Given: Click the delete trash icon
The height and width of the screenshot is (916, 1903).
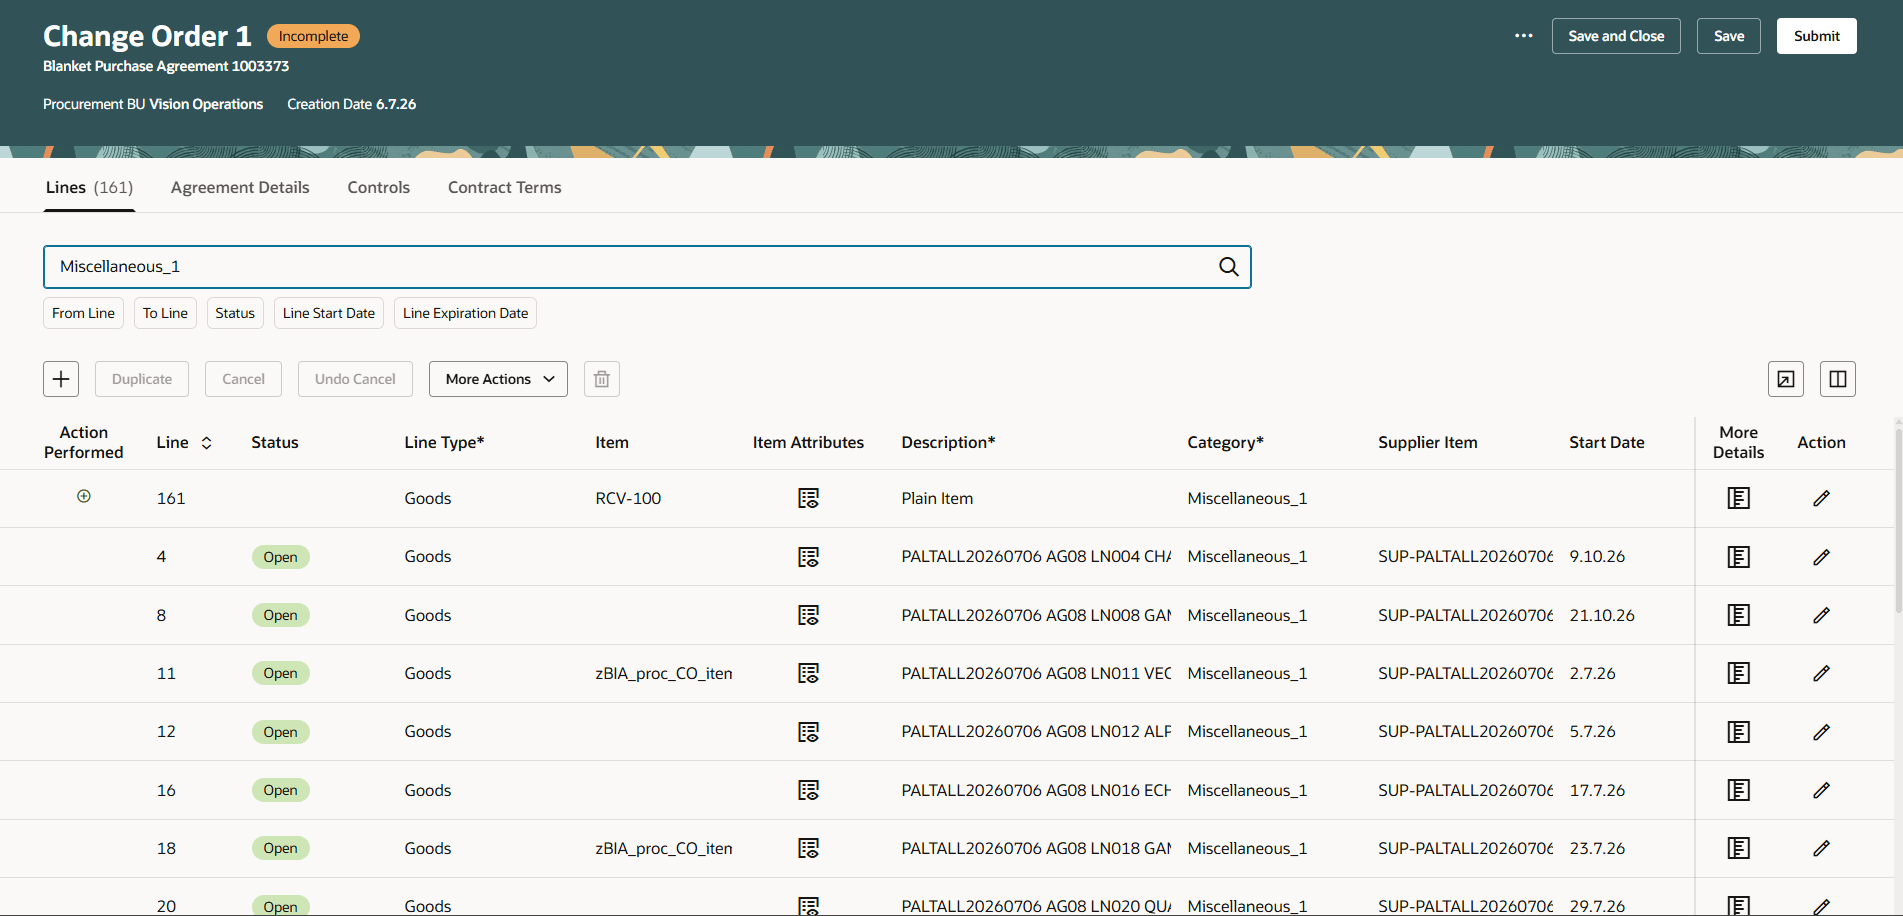Looking at the screenshot, I should 602,379.
